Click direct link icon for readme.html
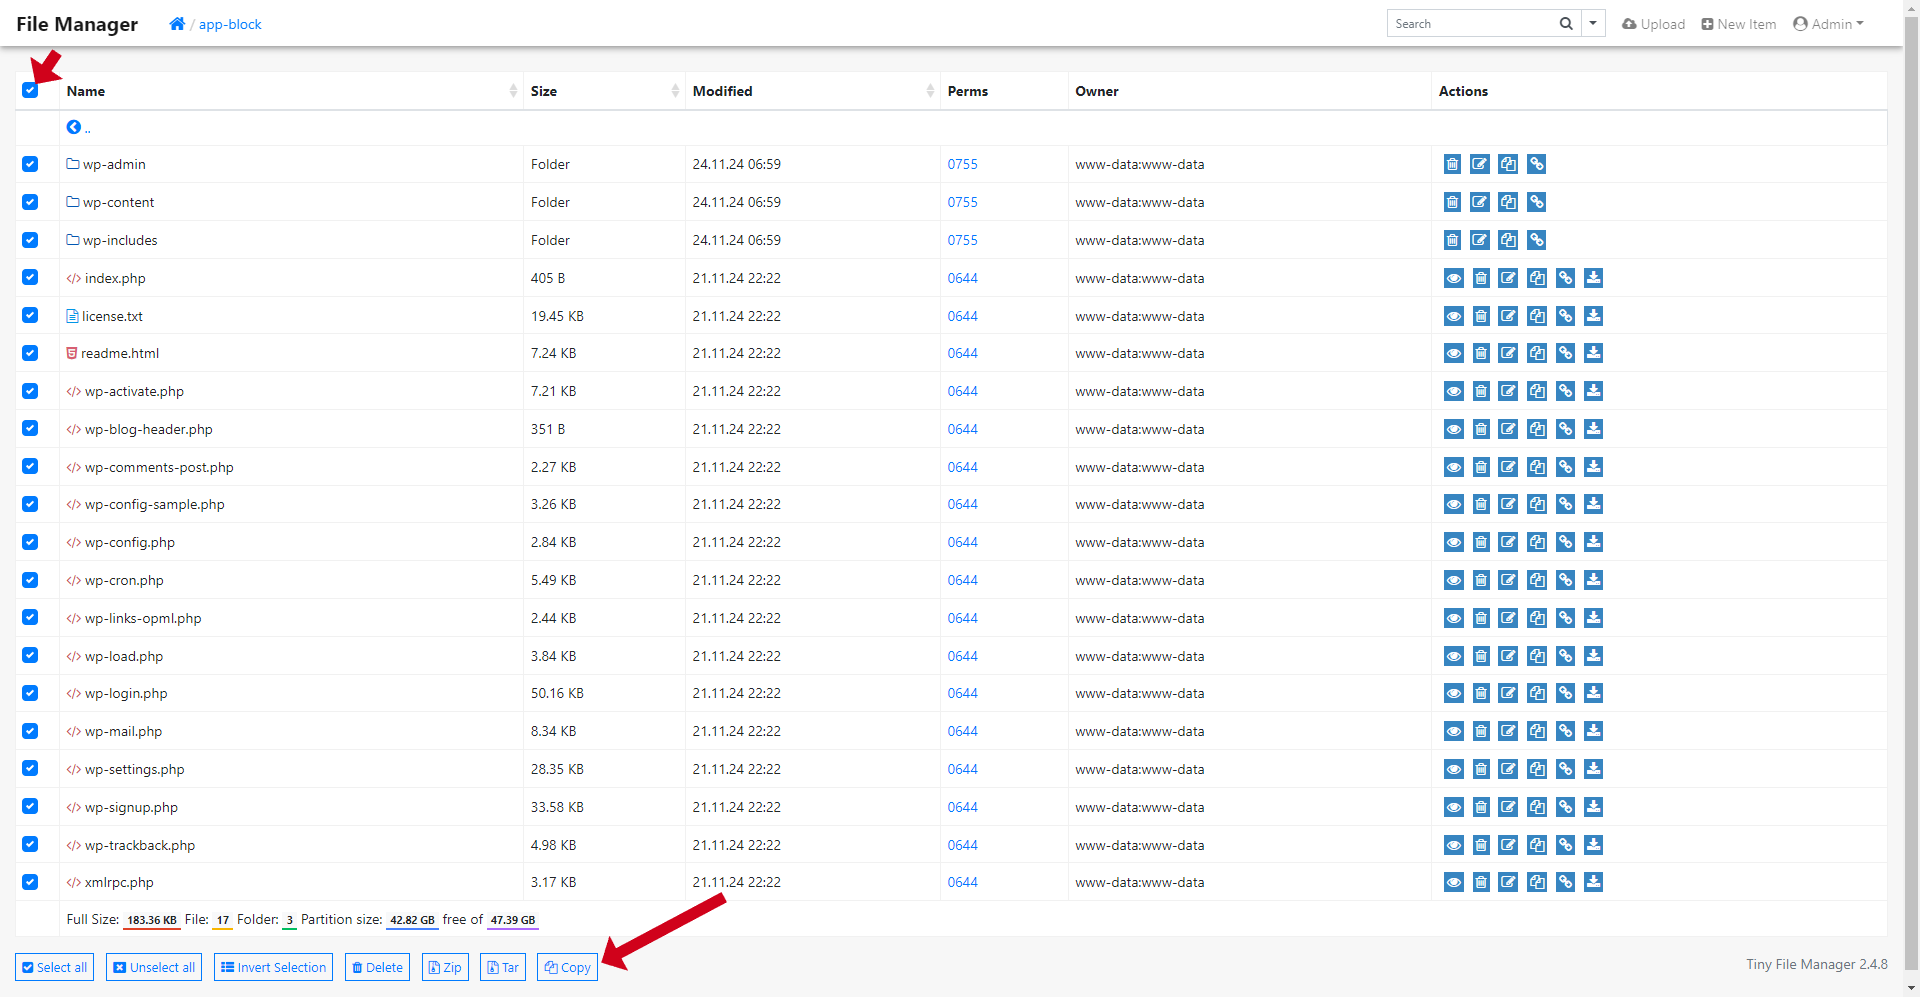This screenshot has width=1920, height=997. [1566, 353]
